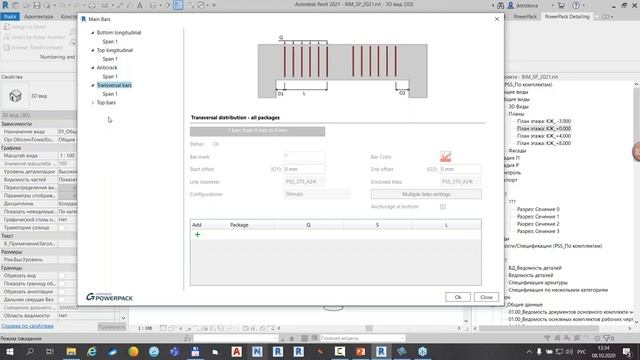Click the bar color swatch in Main Bars dialog
Screen dimensions: 640x360
pos(445,156)
